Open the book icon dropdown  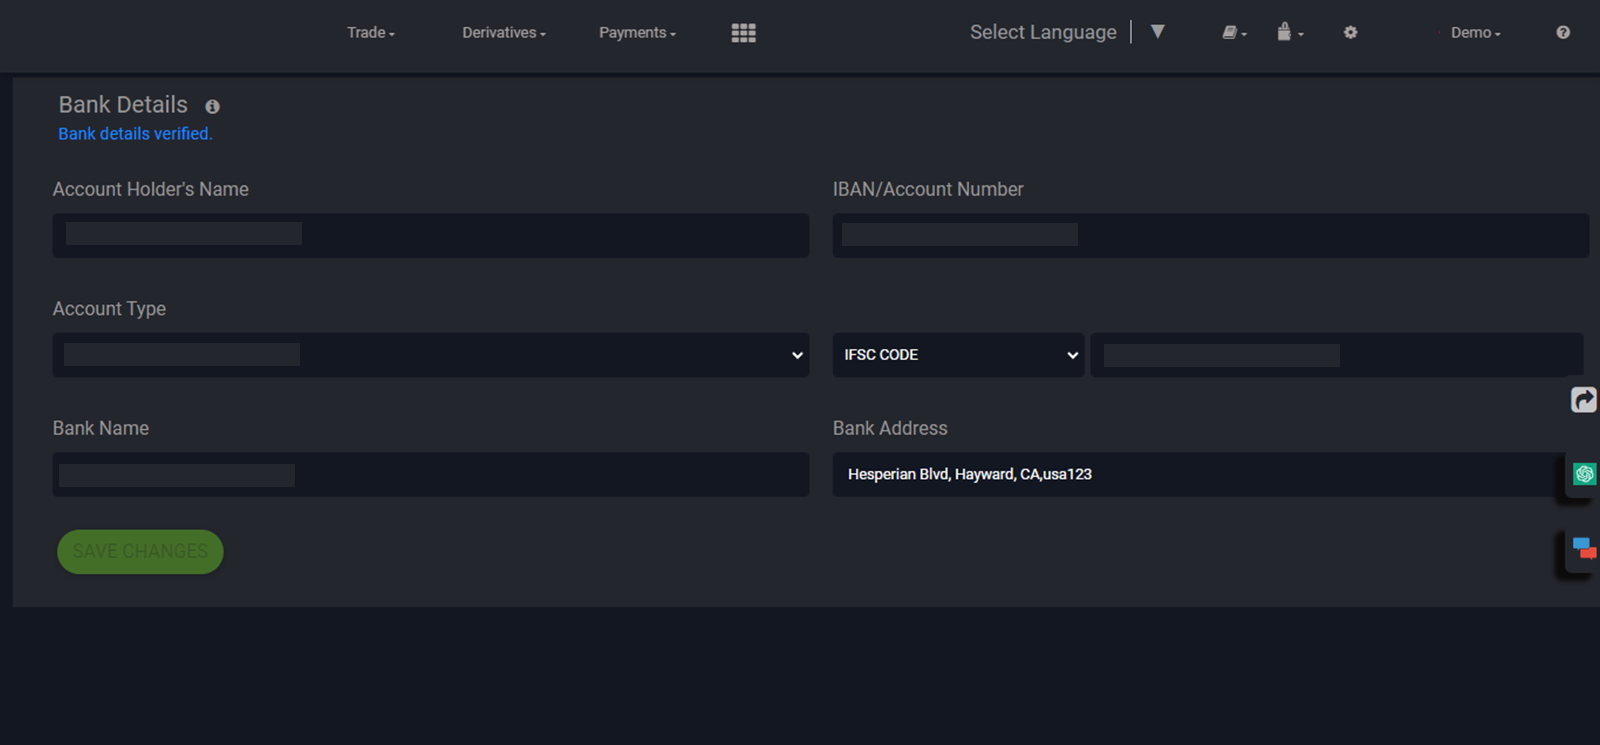[1233, 33]
